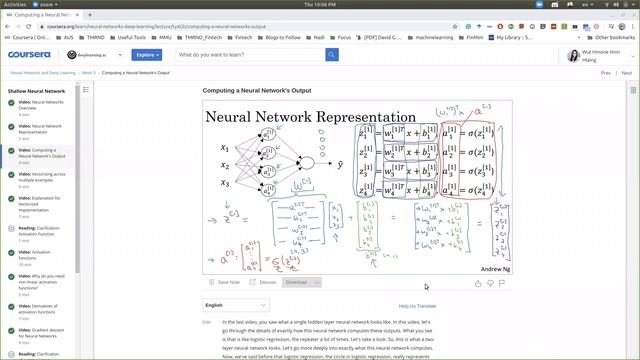Open Video: Neural Network Representation lesson
640x360 pixels.
click(x=37, y=132)
